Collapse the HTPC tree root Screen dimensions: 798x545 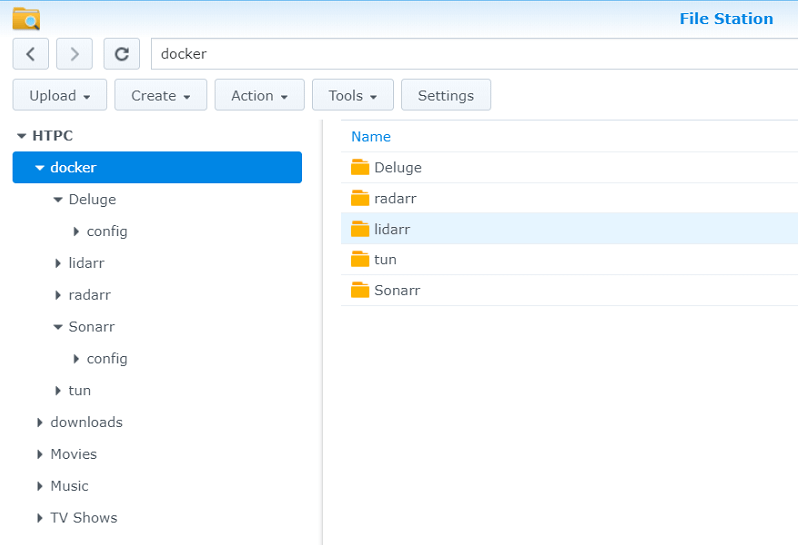pos(21,136)
